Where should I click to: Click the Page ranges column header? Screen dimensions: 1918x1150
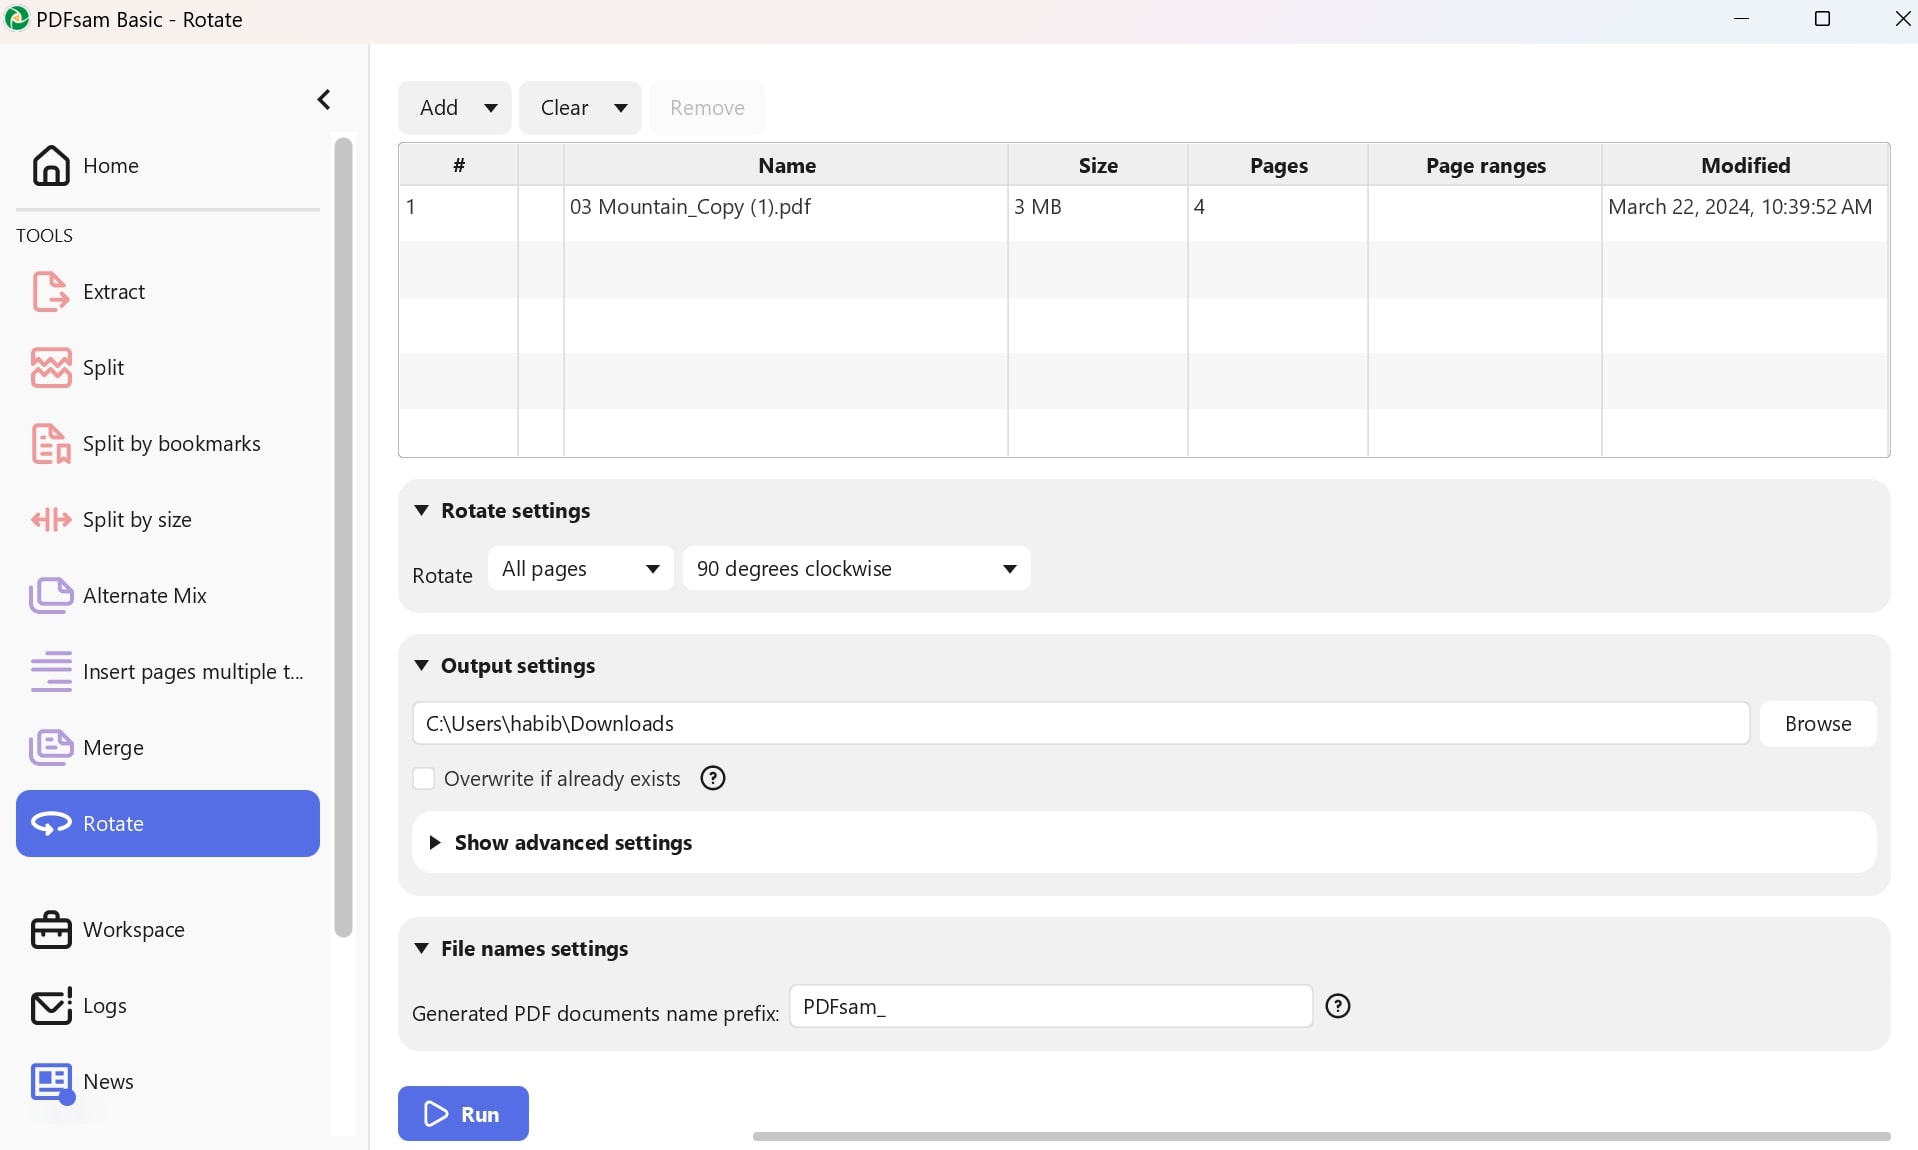[x=1485, y=165]
